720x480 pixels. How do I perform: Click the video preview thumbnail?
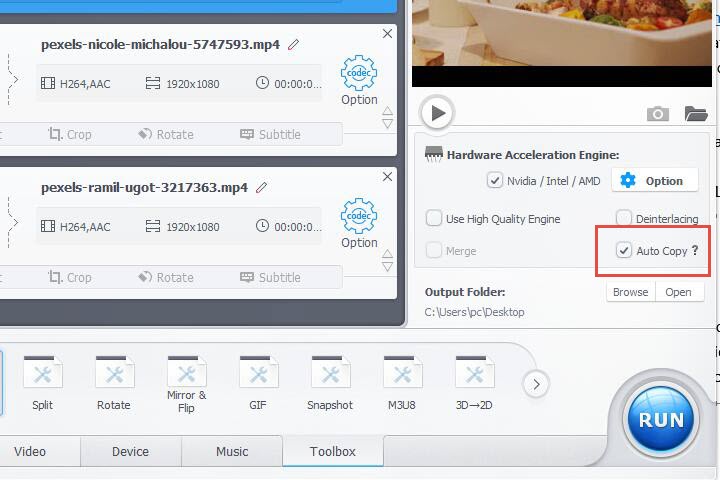(562, 43)
